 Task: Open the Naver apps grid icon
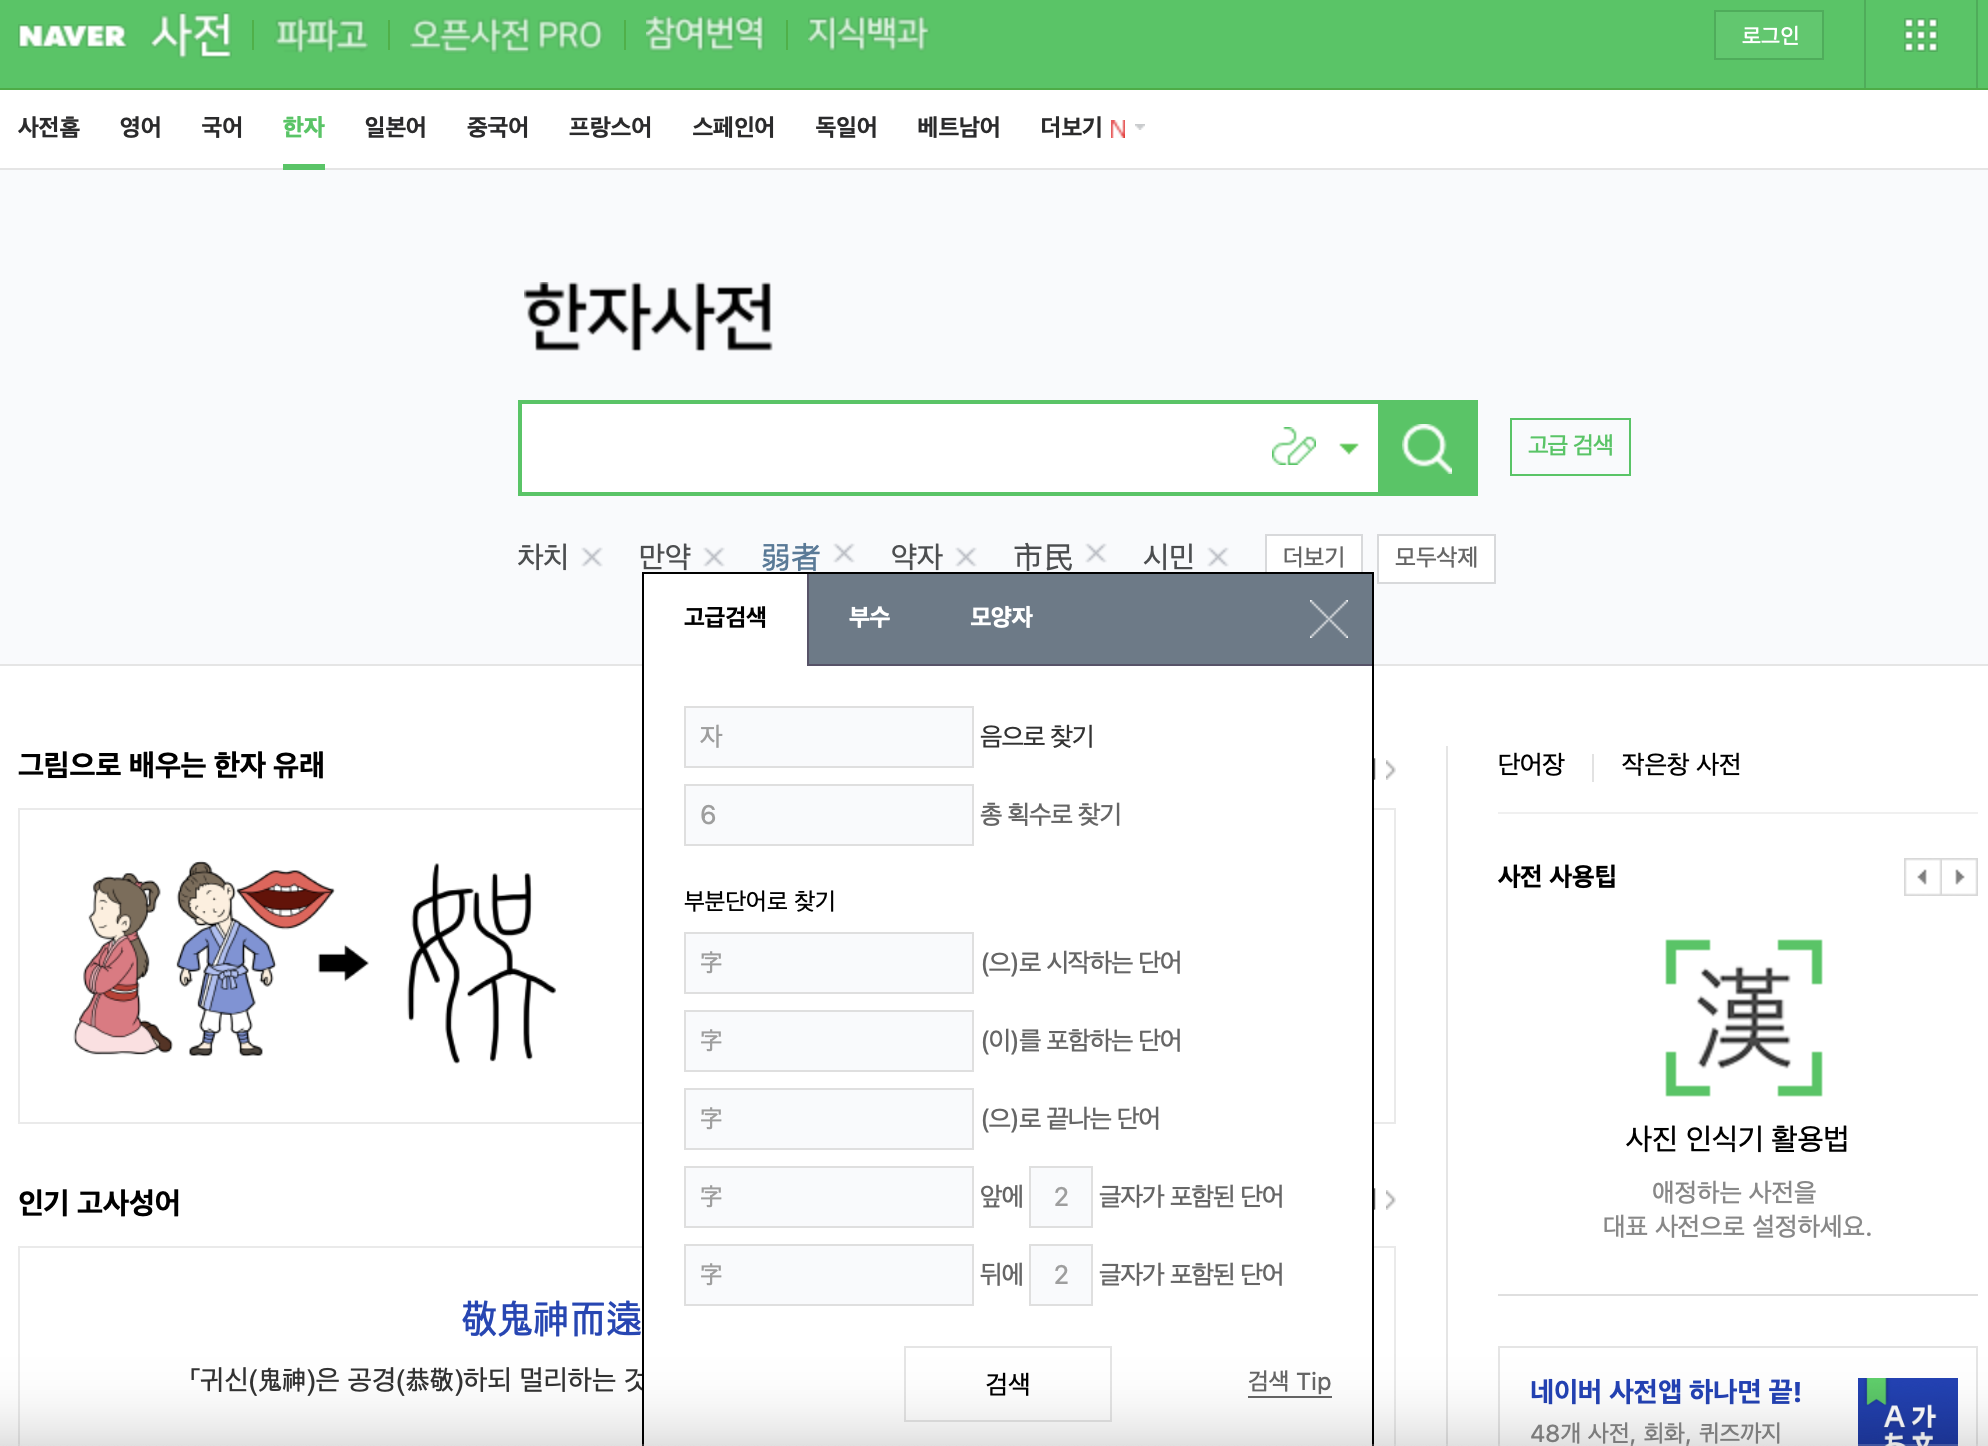(x=1920, y=36)
